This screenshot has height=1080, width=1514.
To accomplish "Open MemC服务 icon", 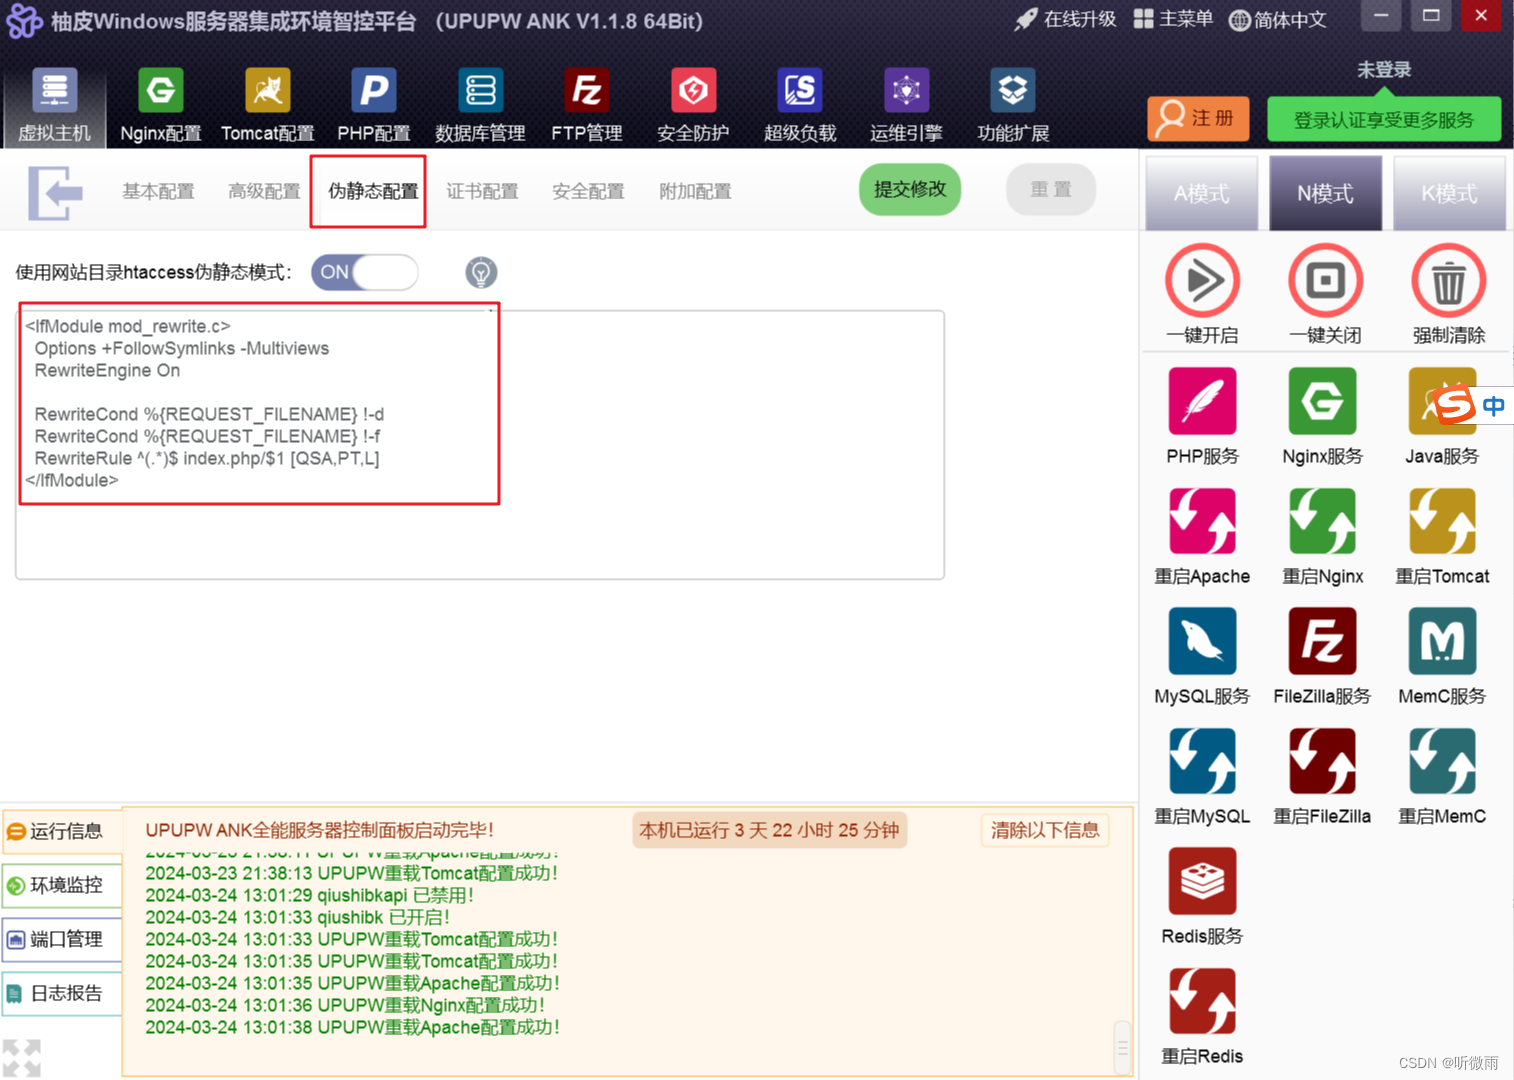I will tap(1442, 641).
